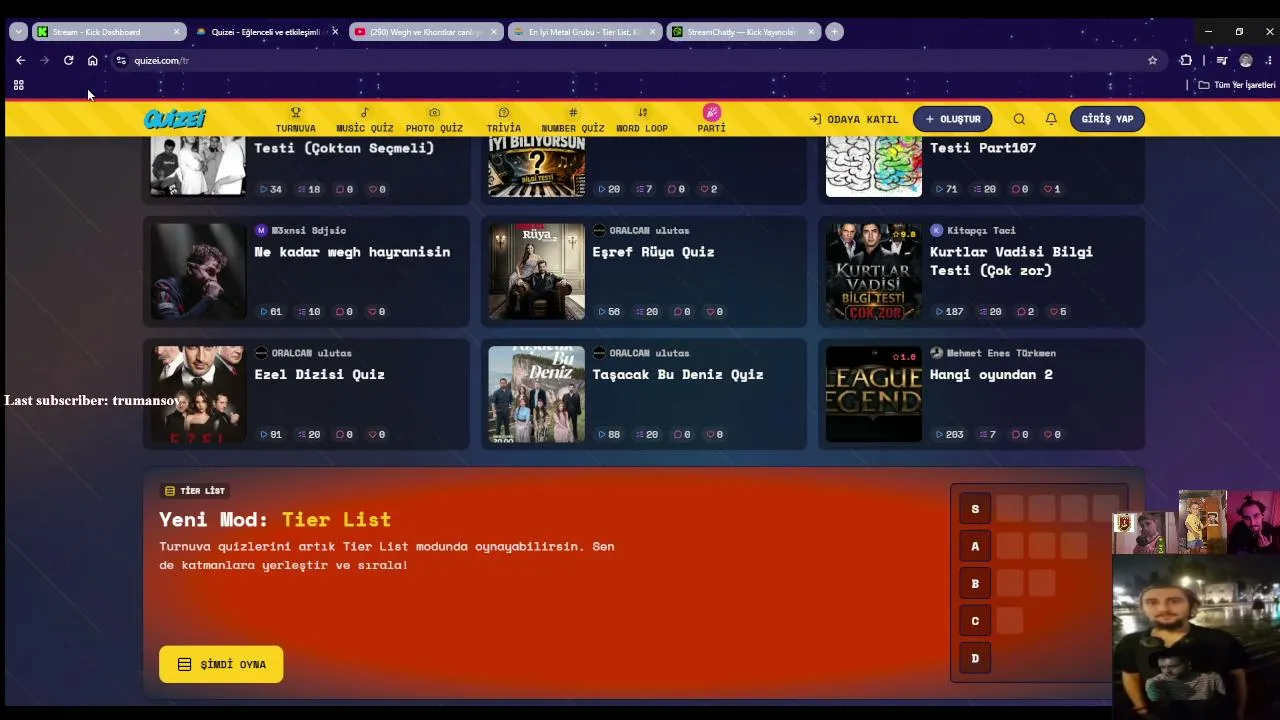Open the Trivia question icon
The height and width of the screenshot is (720, 1280).
click(504, 112)
